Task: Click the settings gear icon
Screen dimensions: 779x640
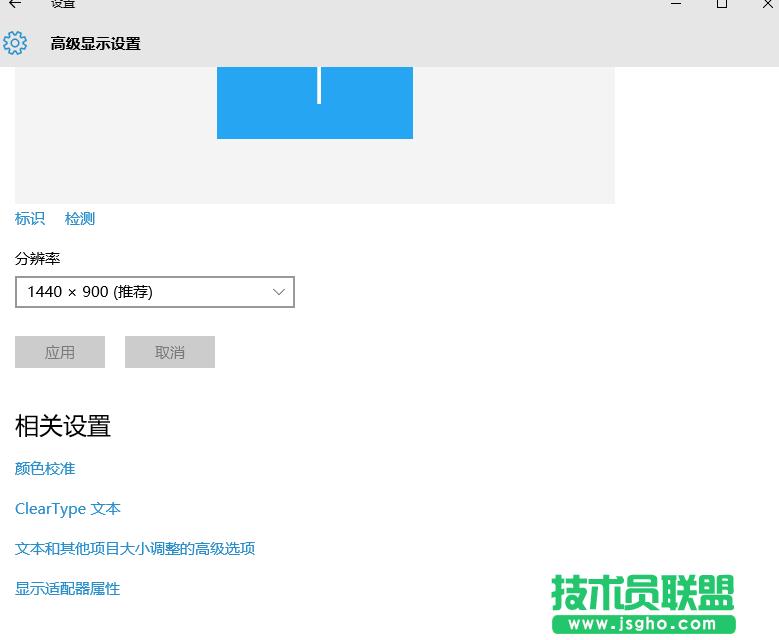Action: click(x=15, y=43)
